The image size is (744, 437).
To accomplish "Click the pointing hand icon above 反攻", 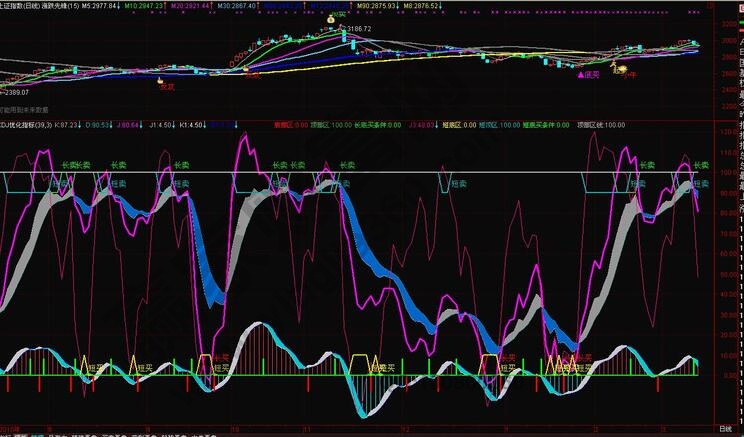I will [158, 77].
